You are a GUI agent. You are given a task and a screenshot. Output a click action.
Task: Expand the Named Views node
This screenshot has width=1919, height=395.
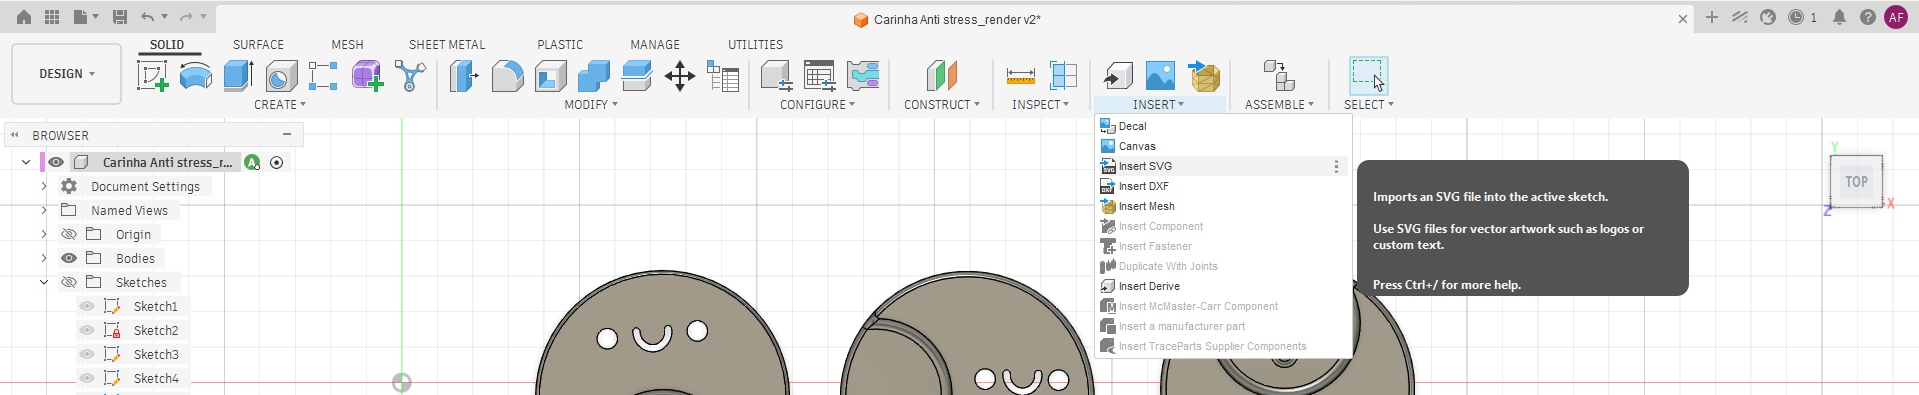pyautogui.click(x=44, y=210)
